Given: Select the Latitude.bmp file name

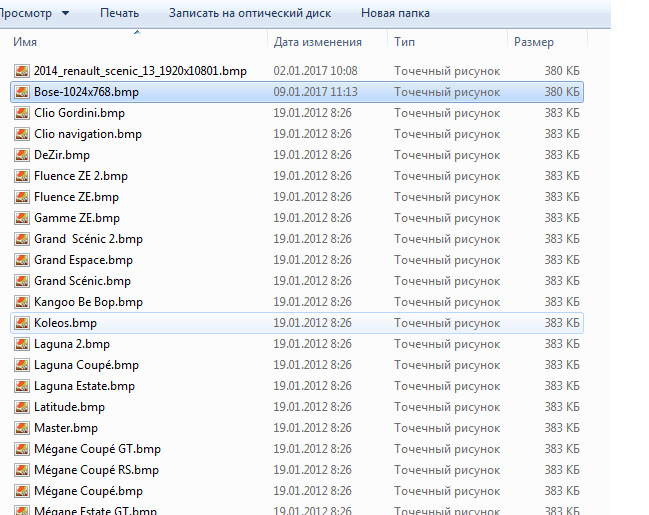Looking at the screenshot, I should (69, 407).
